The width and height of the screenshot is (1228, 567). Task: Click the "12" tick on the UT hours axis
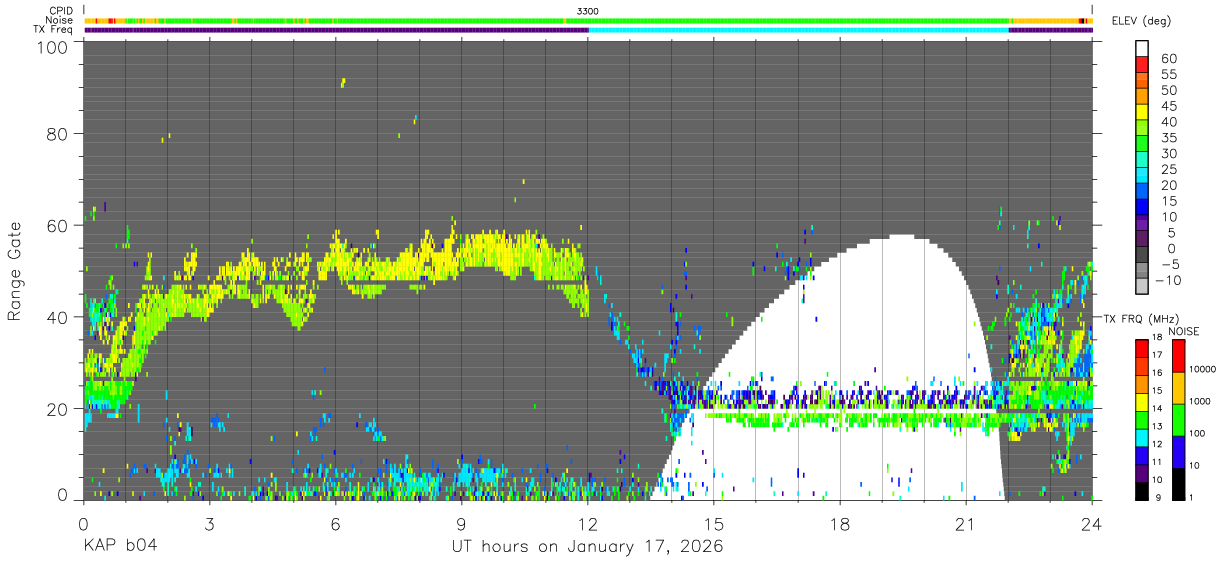tap(588, 523)
